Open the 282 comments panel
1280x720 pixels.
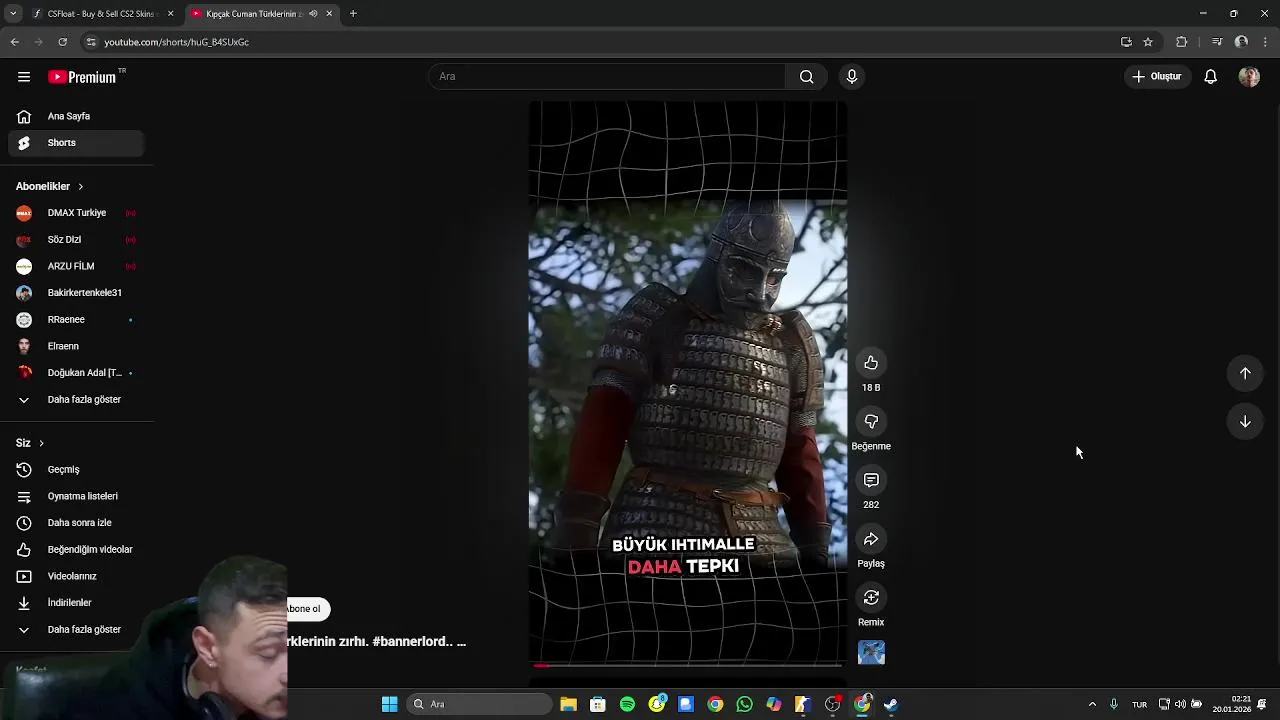(x=871, y=481)
